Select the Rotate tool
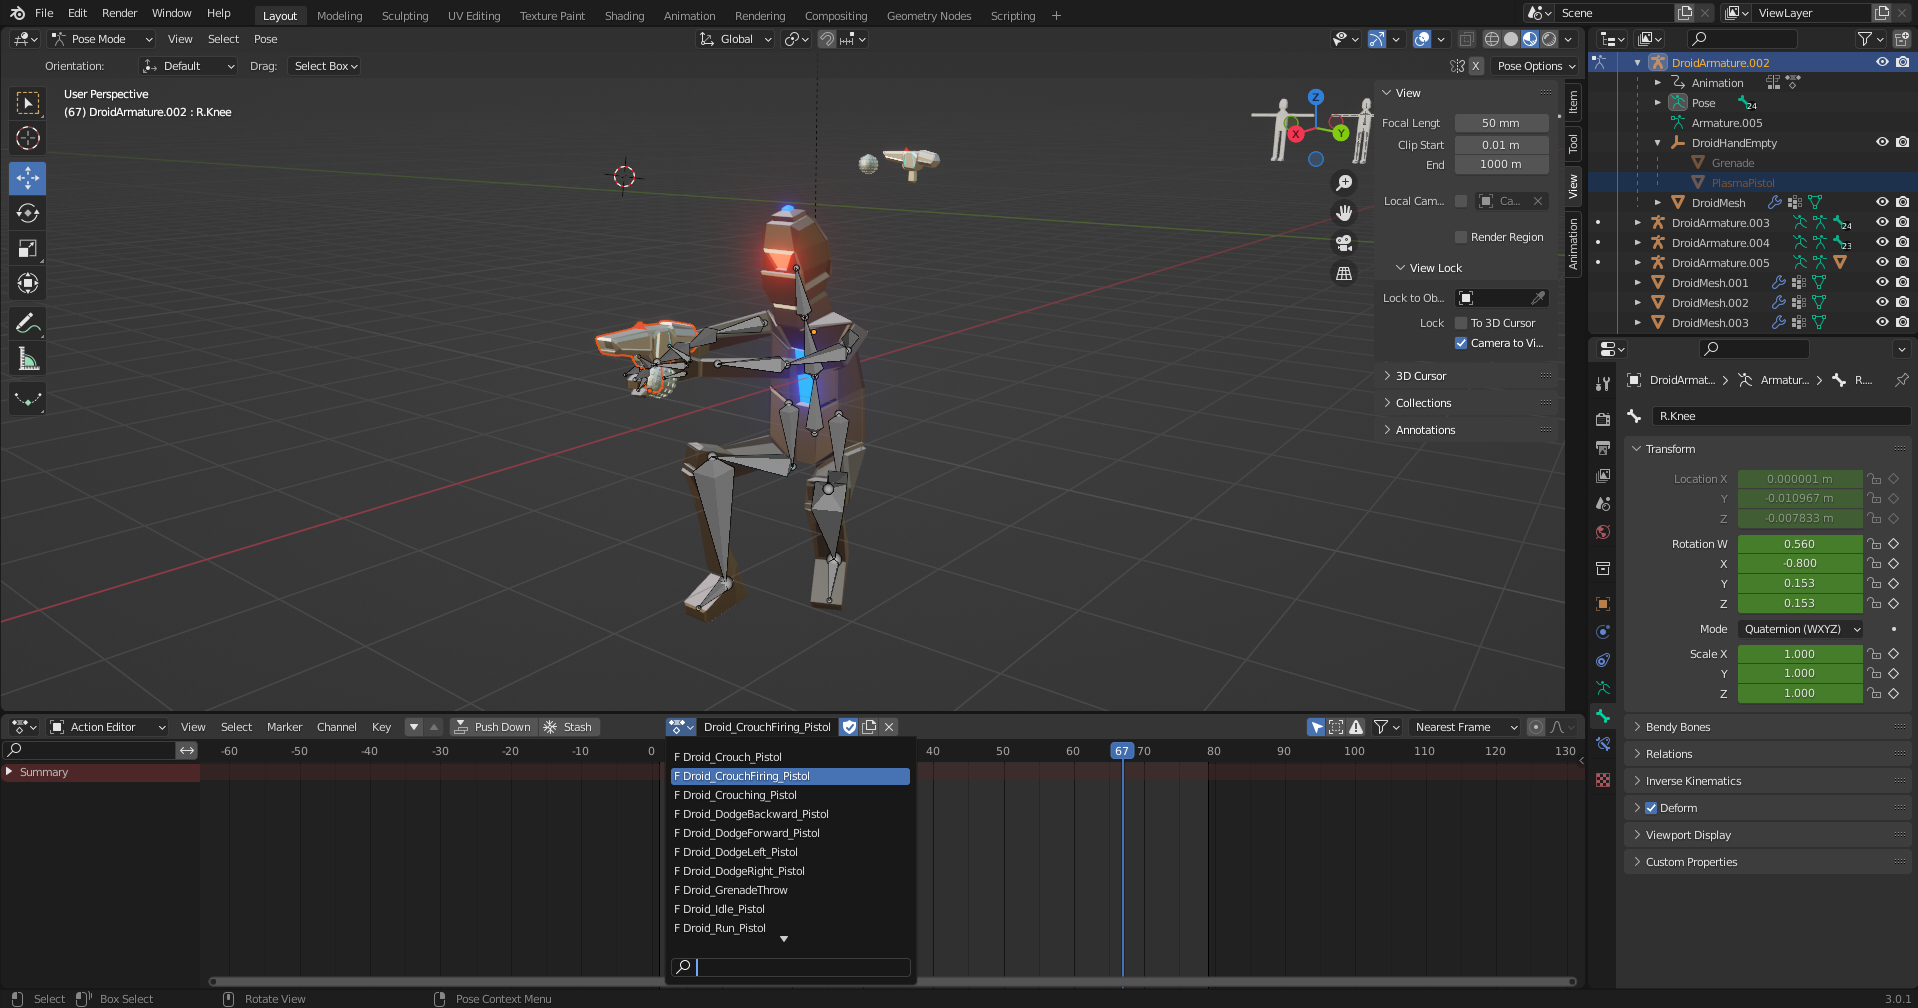 tap(28, 213)
